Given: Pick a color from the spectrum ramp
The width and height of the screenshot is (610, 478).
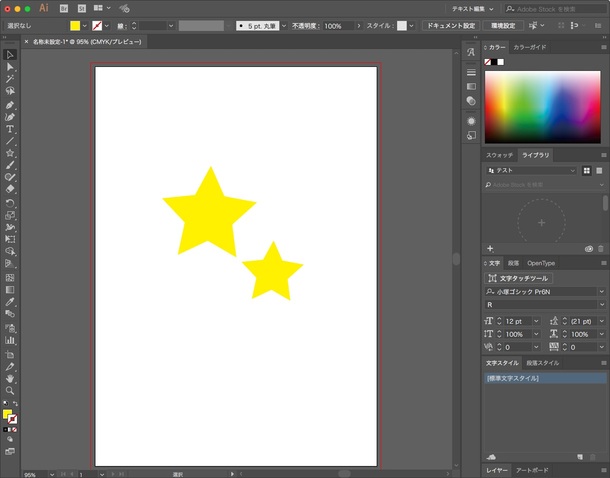Looking at the screenshot, I should tap(542, 107).
